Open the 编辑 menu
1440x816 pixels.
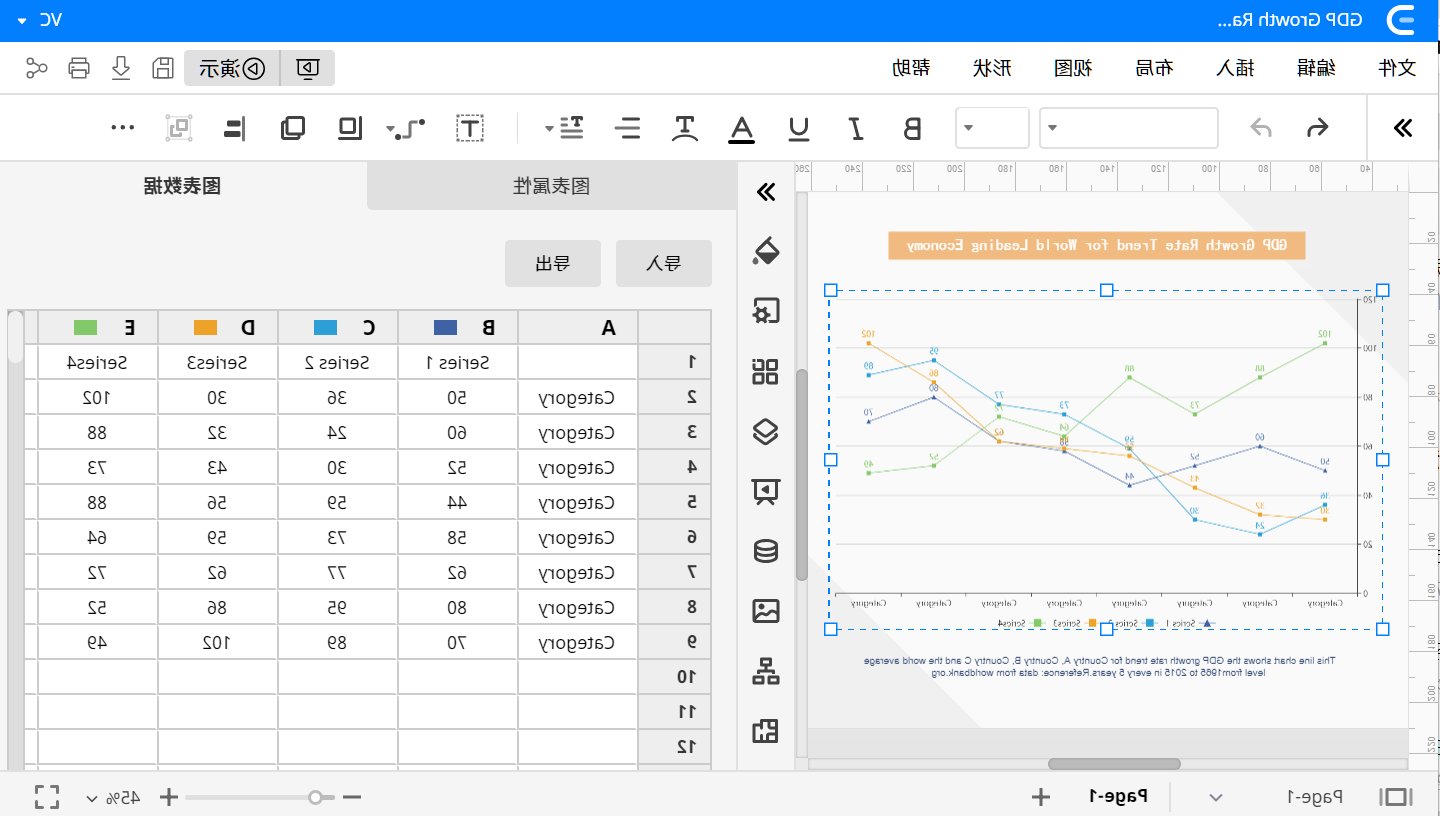[1316, 68]
